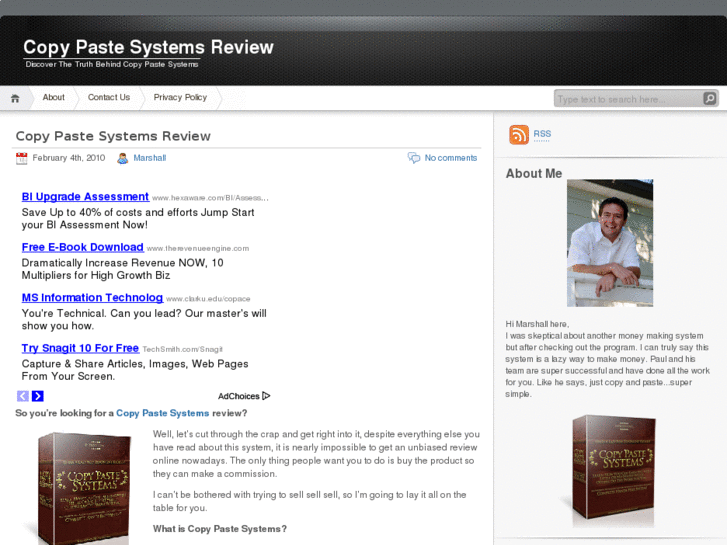Click the TechSmith.com/Snagit ad URL
Viewport: 727px width, 545px height.
182,349
